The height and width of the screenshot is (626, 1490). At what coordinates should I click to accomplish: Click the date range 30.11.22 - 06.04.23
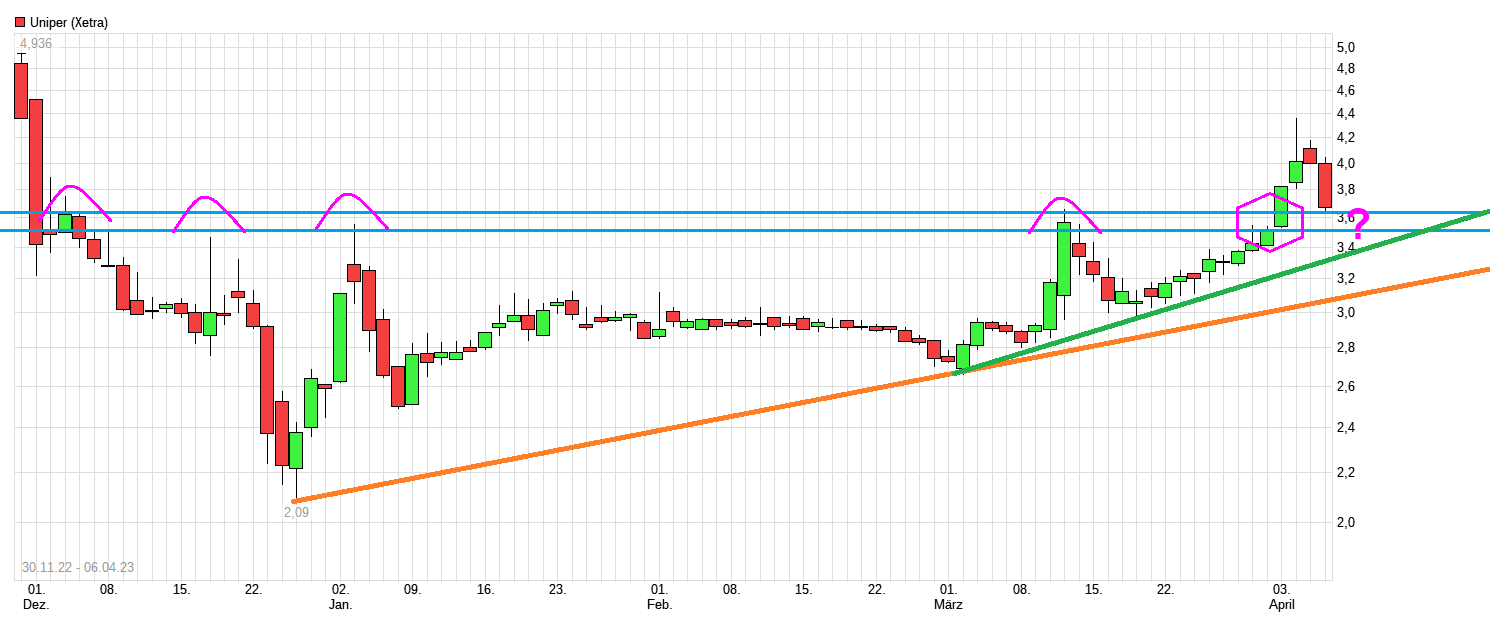[78, 567]
